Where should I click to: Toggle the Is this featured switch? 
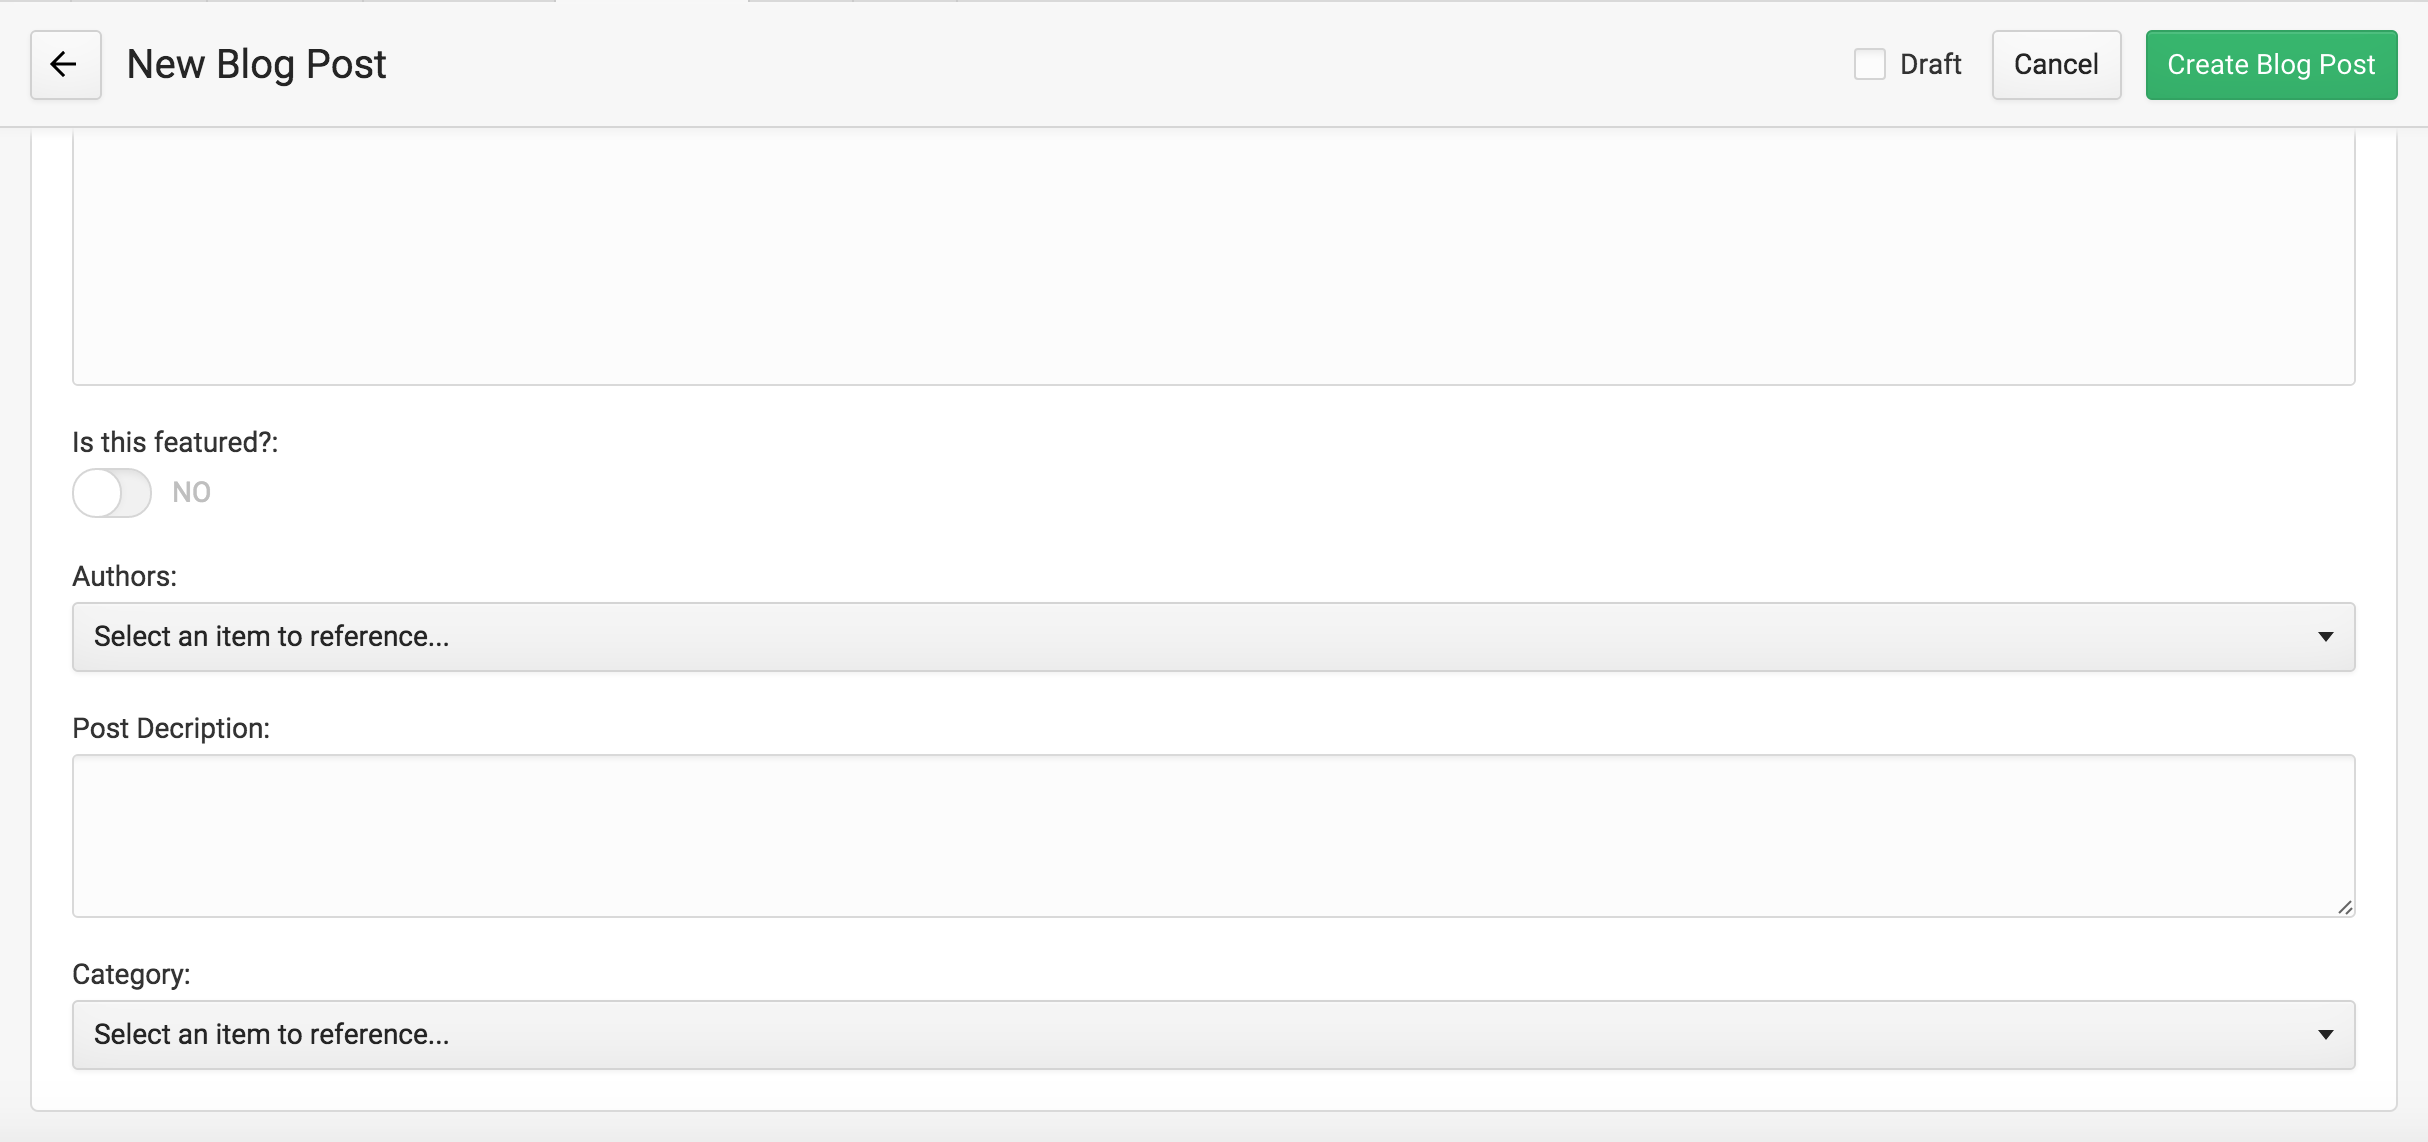coord(112,493)
